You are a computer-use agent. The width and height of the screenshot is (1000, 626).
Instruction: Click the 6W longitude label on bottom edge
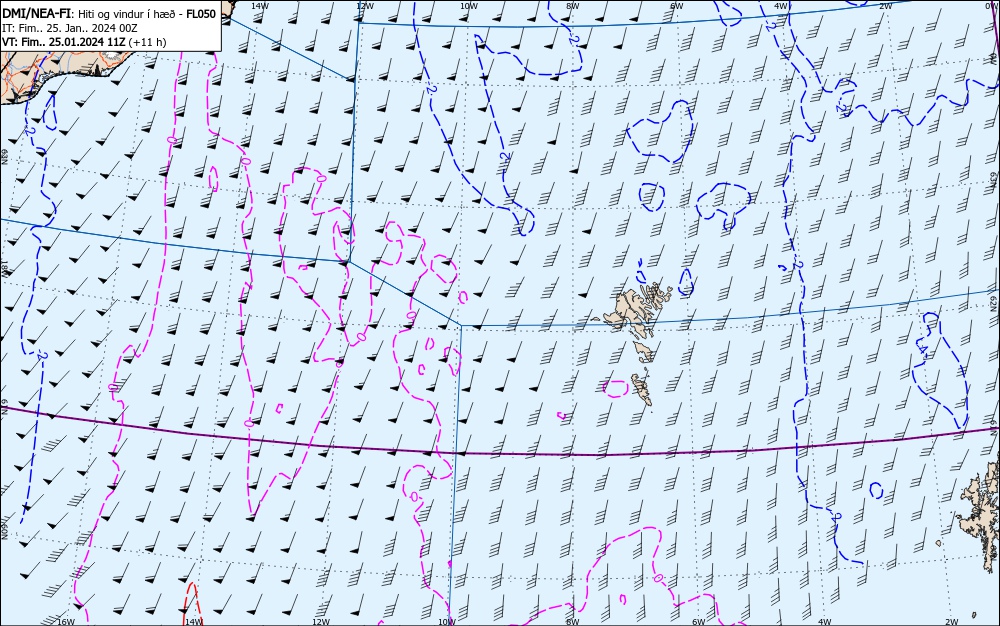point(699,622)
